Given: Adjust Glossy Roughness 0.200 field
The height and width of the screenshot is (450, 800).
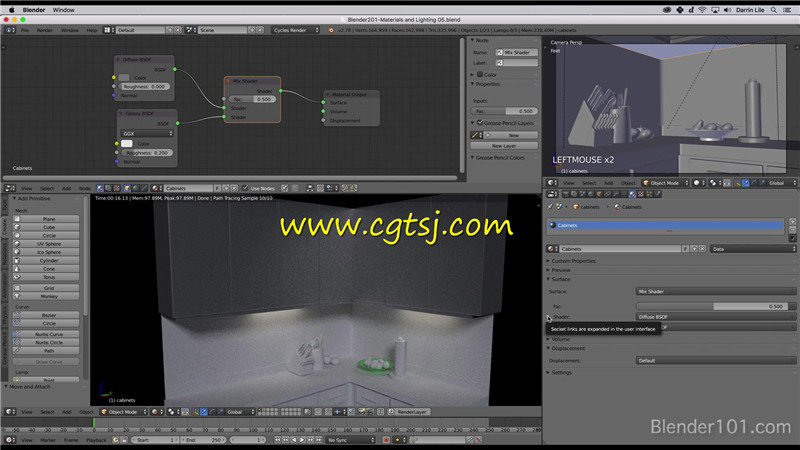Looking at the screenshot, I should 147,153.
